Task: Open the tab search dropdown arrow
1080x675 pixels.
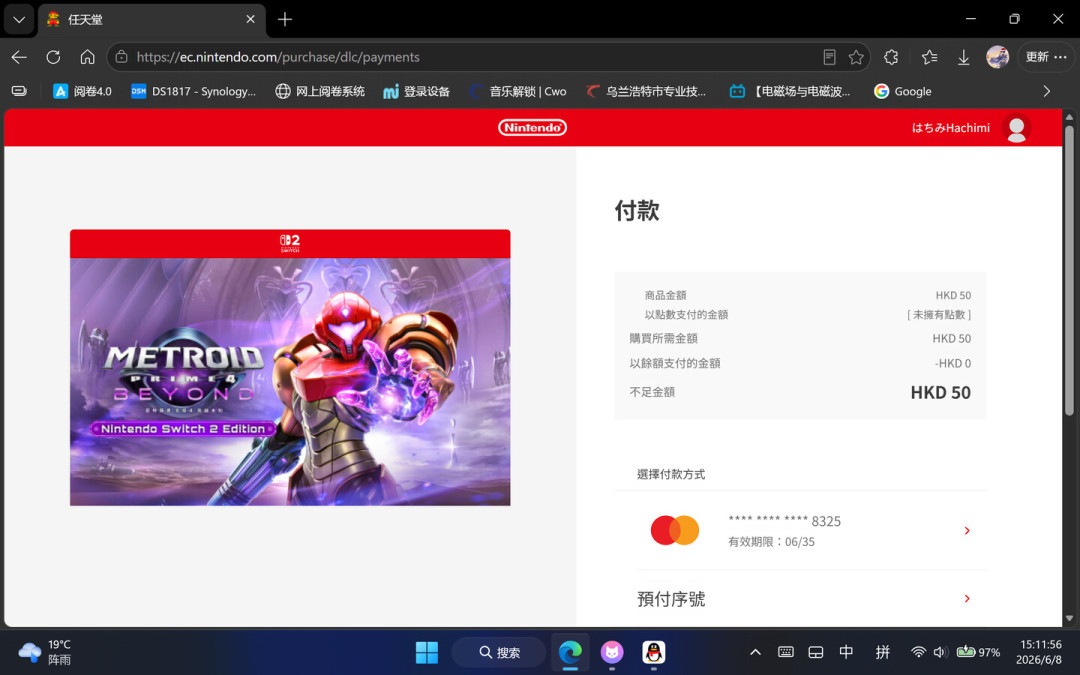Action: (19, 19)
